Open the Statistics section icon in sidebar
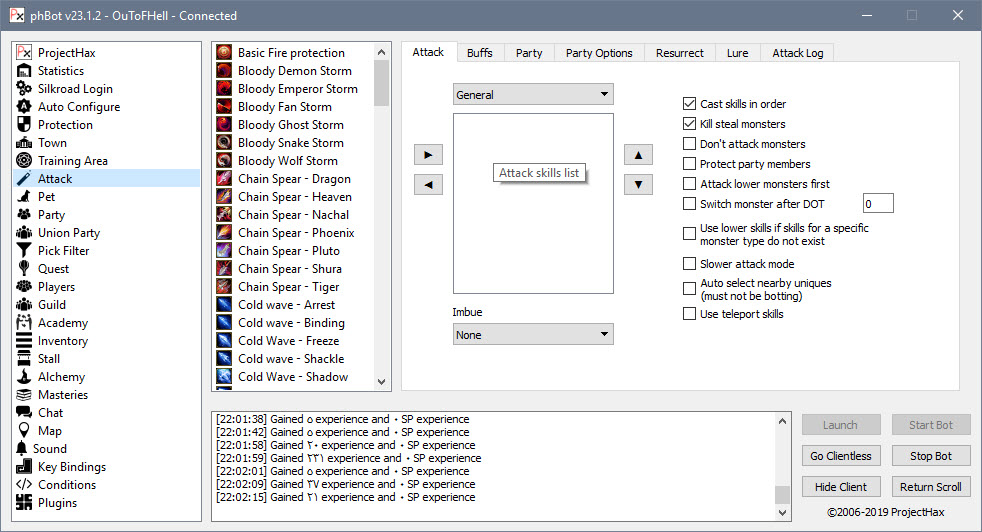This screenshot has height=532, width=982. [x=24, y=71]
